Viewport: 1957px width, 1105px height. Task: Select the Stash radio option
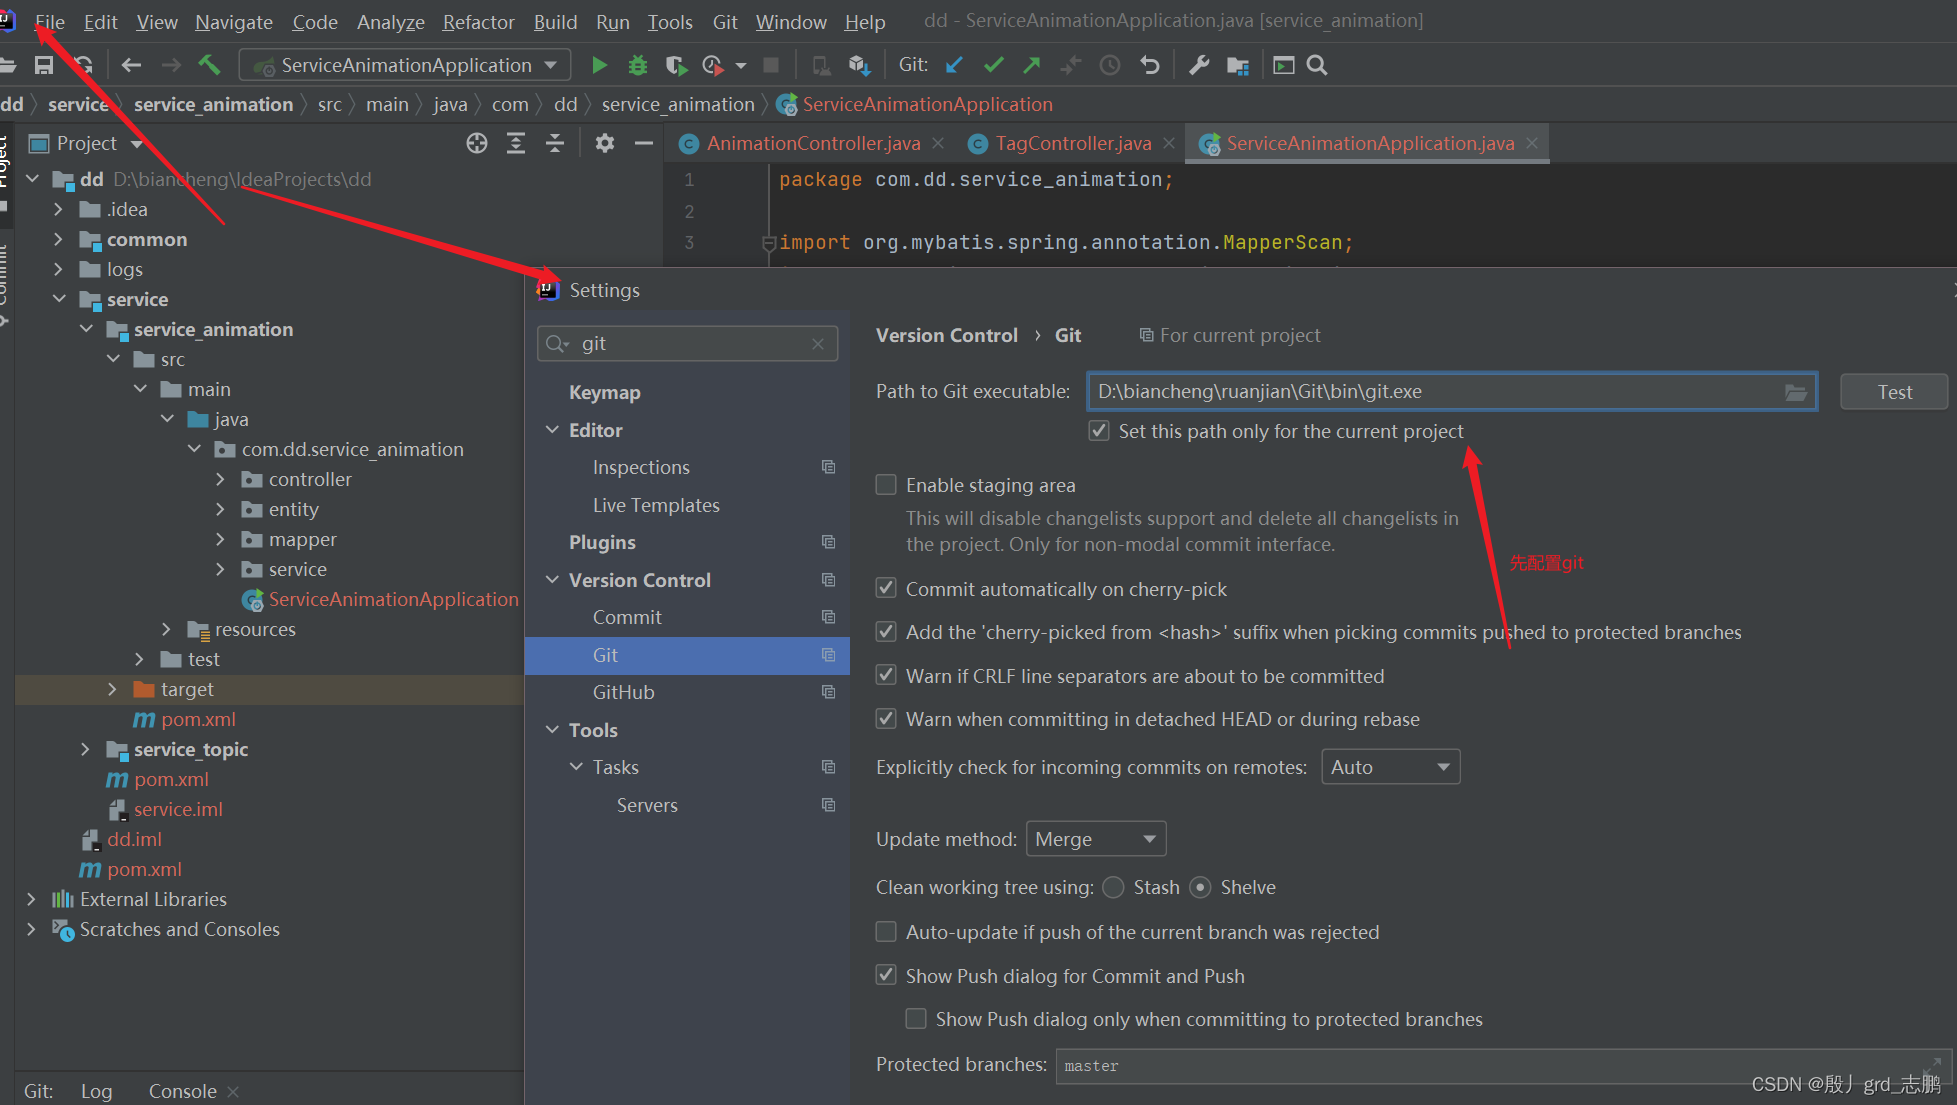point(1113,887)
